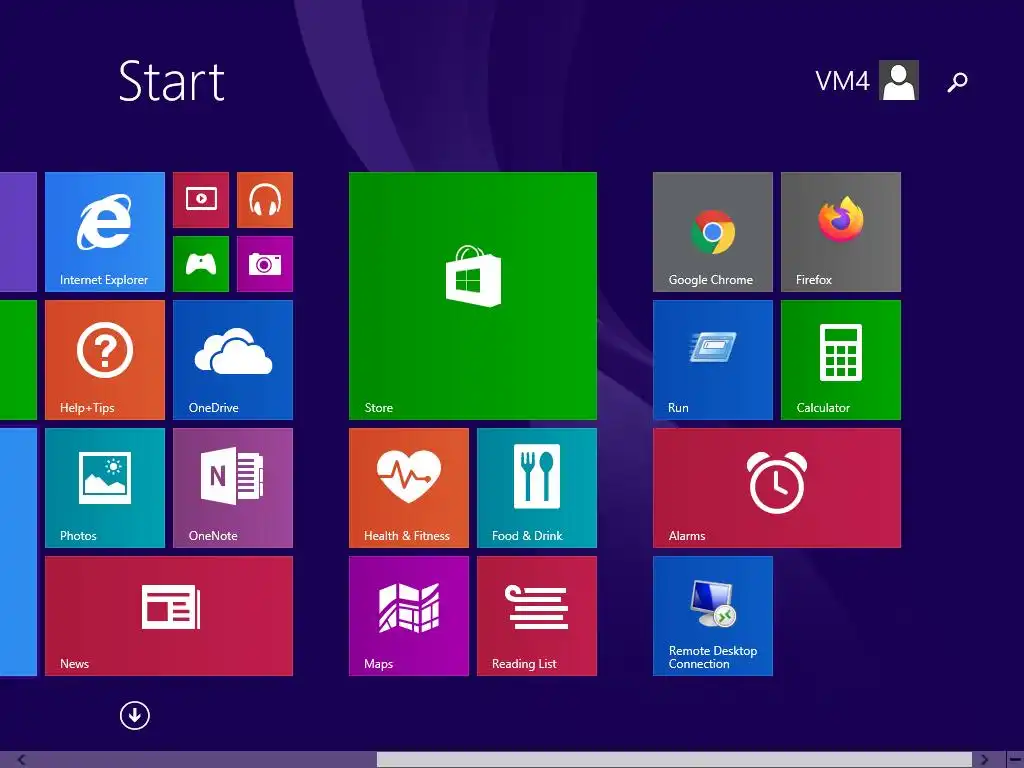Open the Games tile with controller icon
This screenshot has width=1024, height=768.
(x=201, y=264)
